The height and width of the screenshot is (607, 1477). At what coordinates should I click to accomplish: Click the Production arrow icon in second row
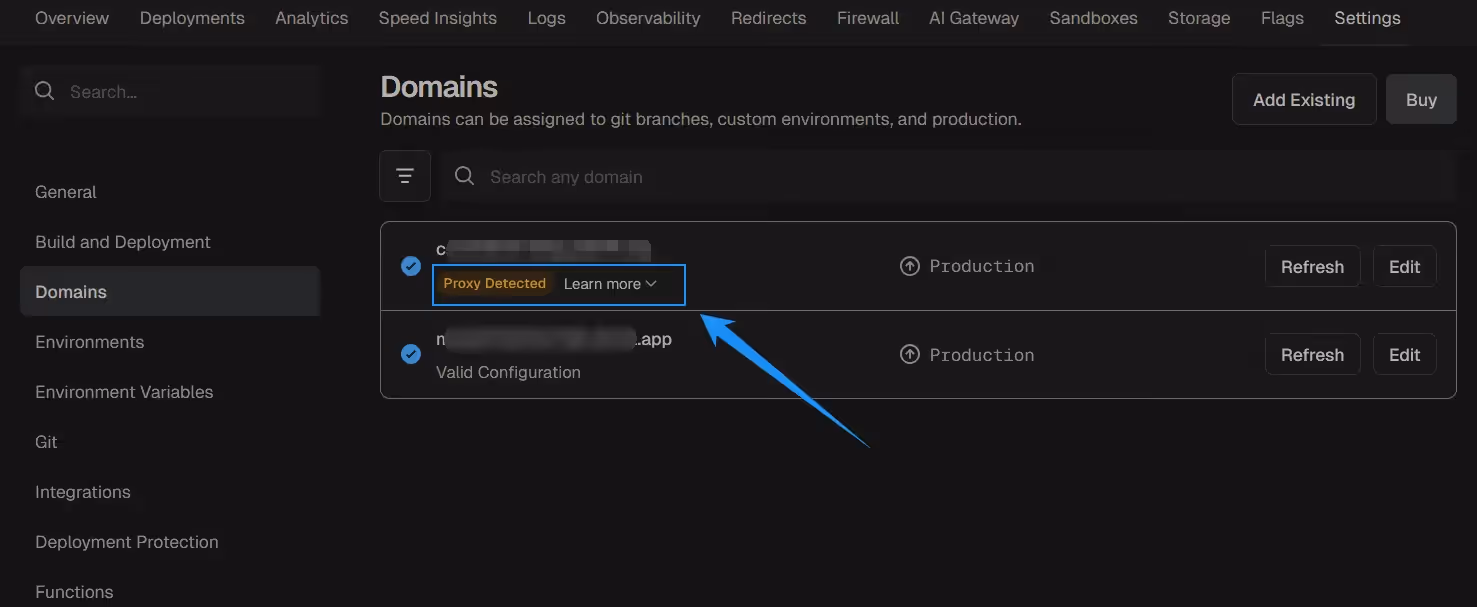coord(909,355)
